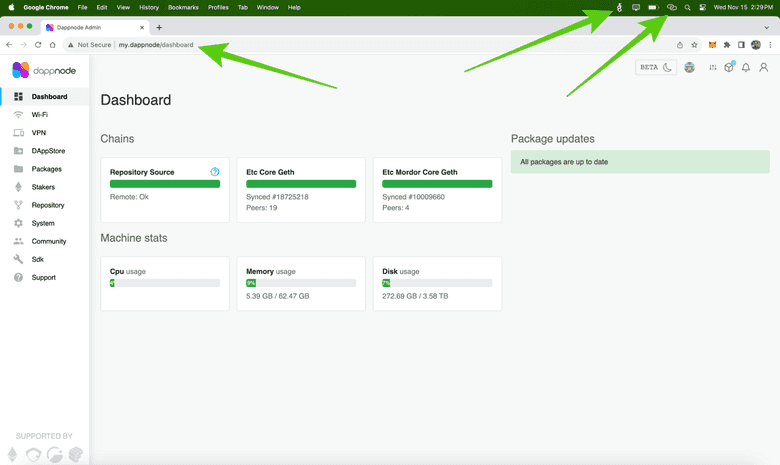Image resolution: width=780 pixels, height=465 pixels.
Task: Click the bell notifications icon
Action: pyautogui.click(x=746, y=68)
